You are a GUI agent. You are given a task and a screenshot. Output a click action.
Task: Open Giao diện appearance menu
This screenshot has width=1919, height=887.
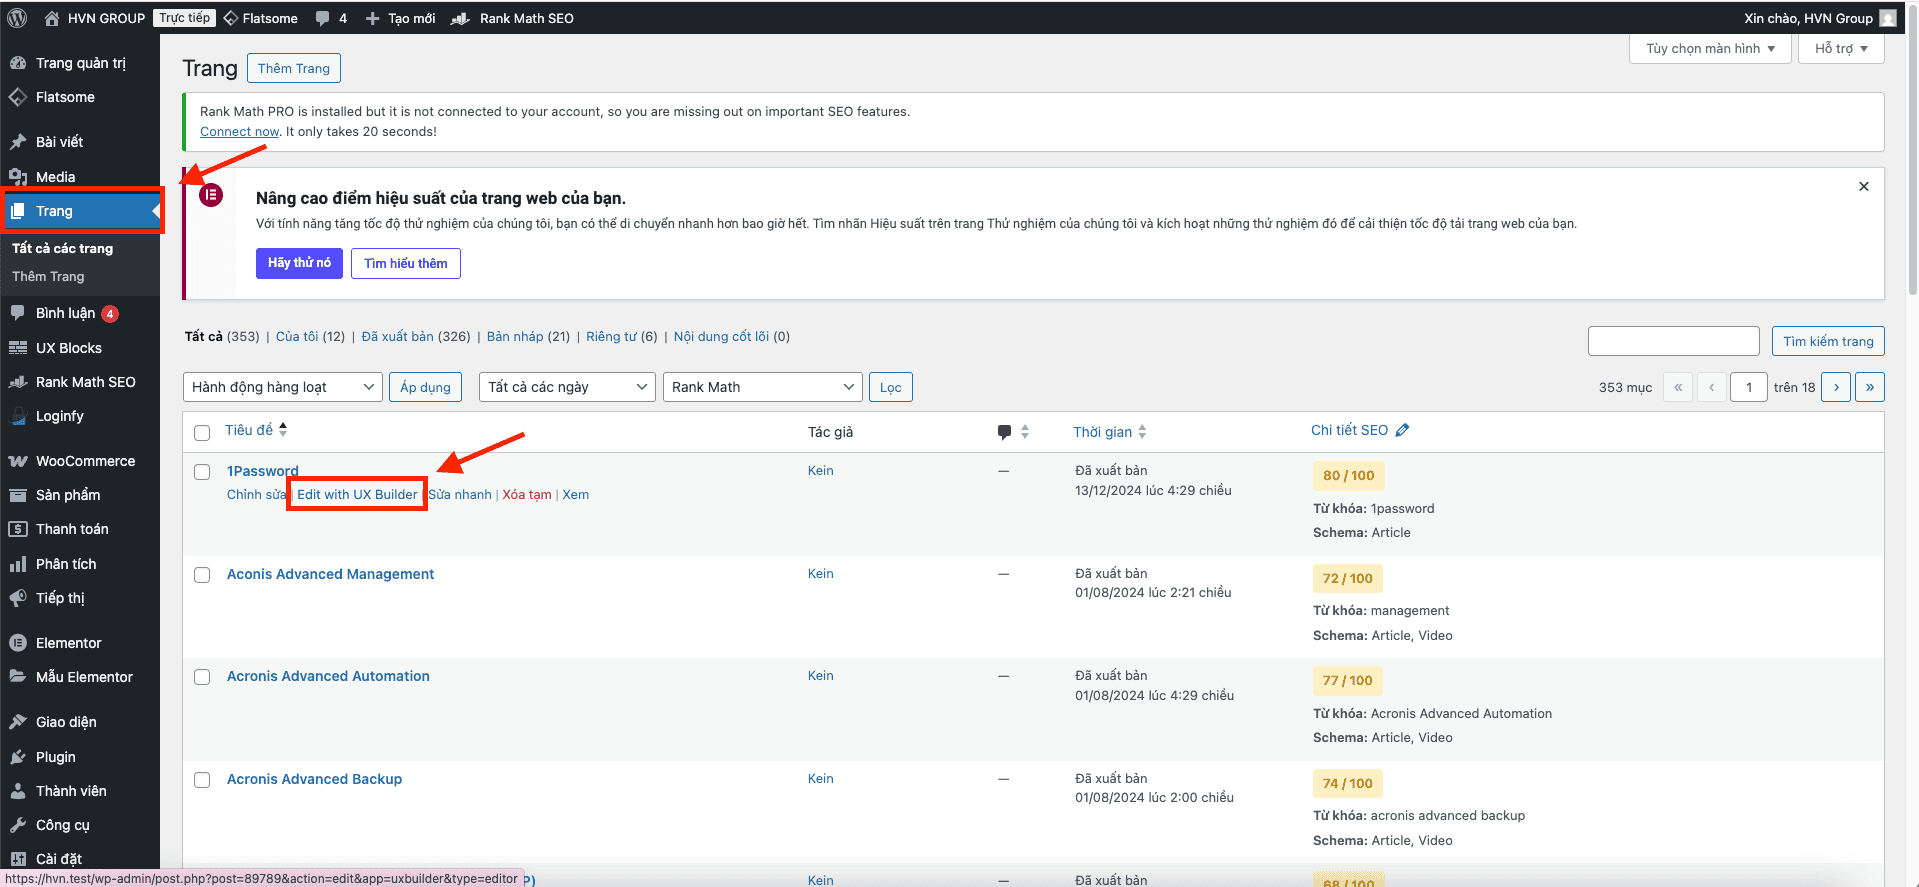pyautogui.click(x=80, y=722)
